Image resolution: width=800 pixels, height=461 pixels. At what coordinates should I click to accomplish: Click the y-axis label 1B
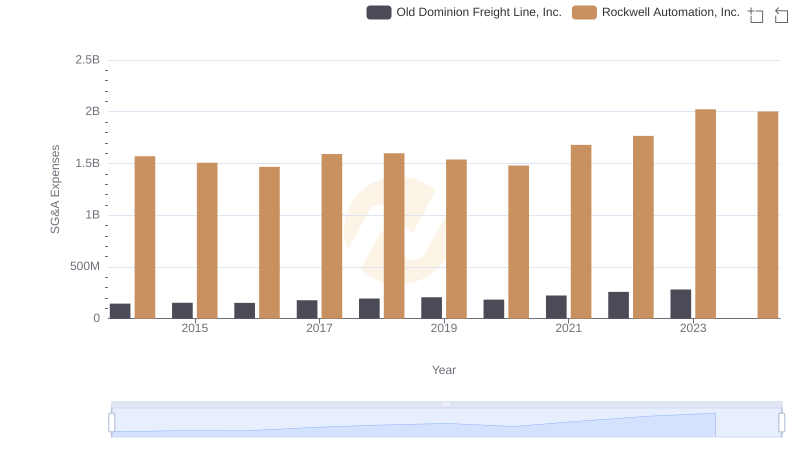tap(92, 215)
